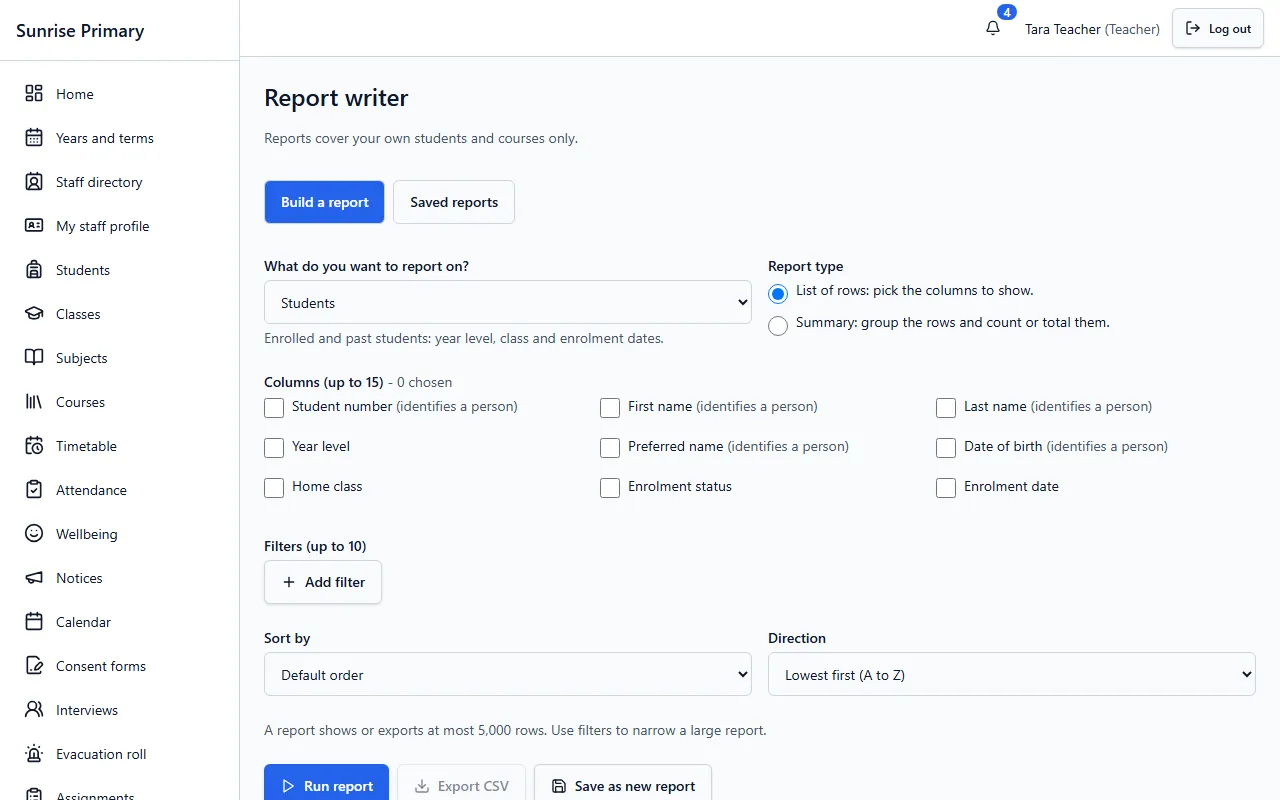Screen dimensions: 1280x800
Task: Check the Enrolment date column
Action: point(946,488)
